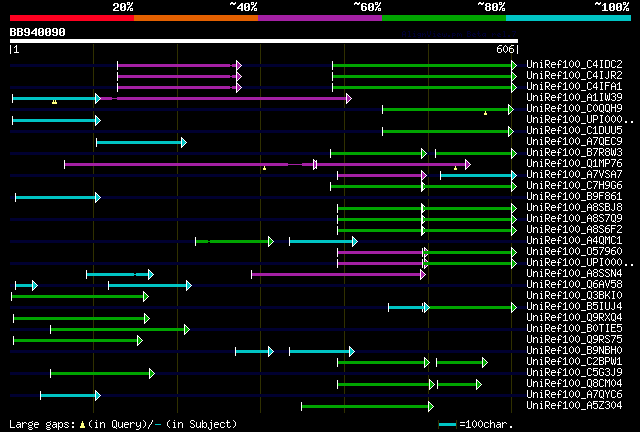This screenshot has height=432, width=640.
Task: Select the UniRef100_A7QEC9 label
Action: click(574, 141)
